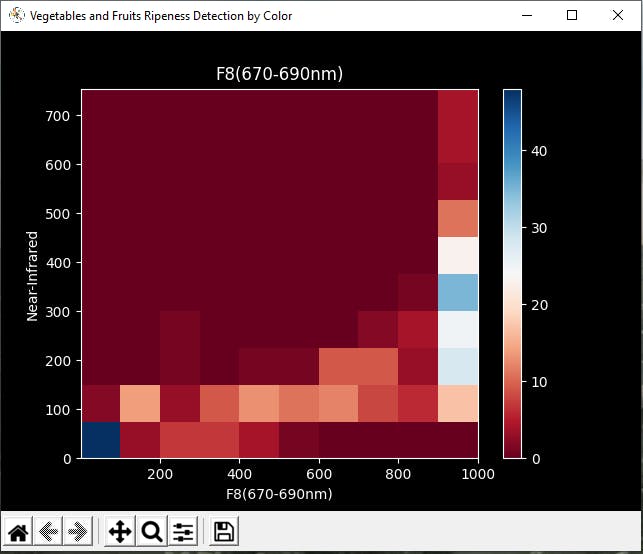
Task: Minimize the Ripeness Detection window
Action: [527, 16]
